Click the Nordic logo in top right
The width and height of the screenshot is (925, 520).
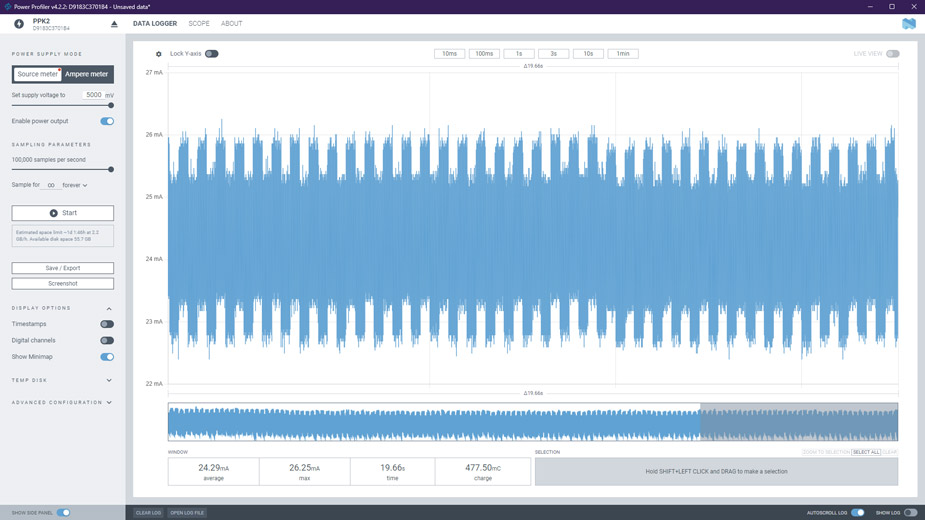pos(908,24)
